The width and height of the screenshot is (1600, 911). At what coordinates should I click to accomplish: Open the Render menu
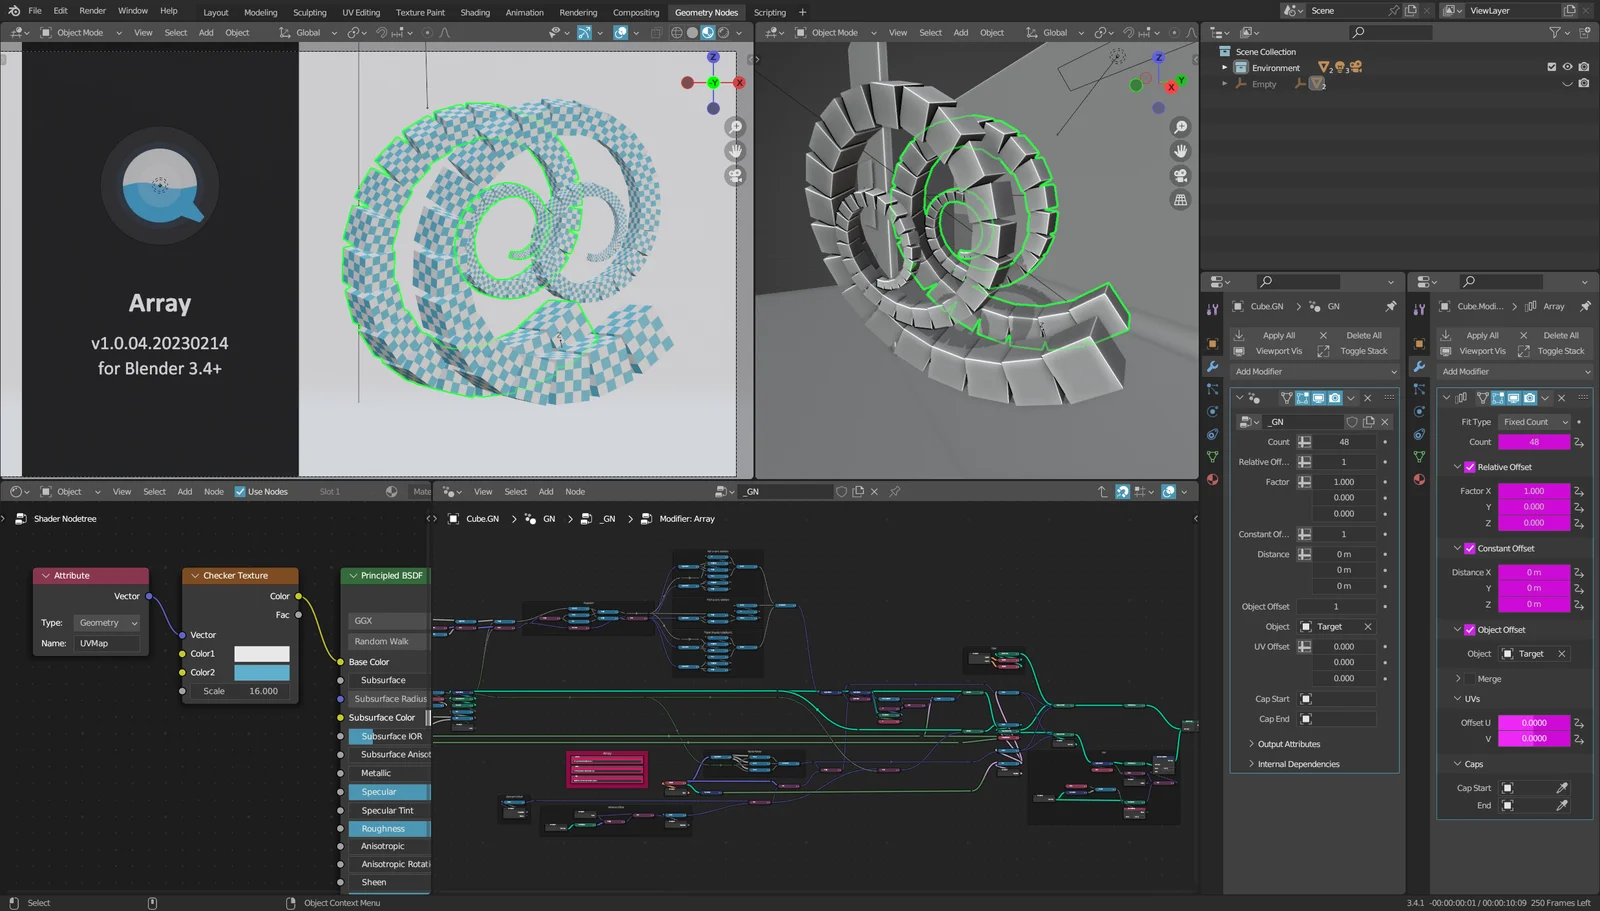(x=92, y=11)
